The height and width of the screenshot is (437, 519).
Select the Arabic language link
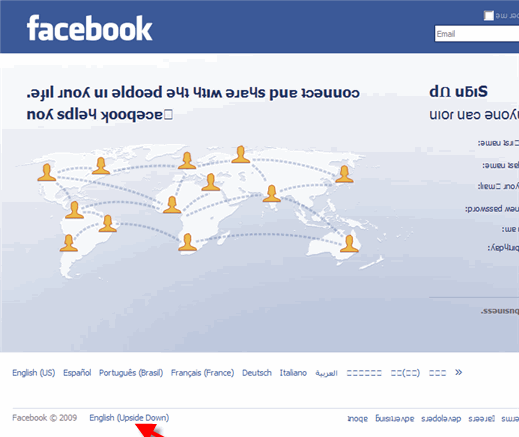click(326, 373)
